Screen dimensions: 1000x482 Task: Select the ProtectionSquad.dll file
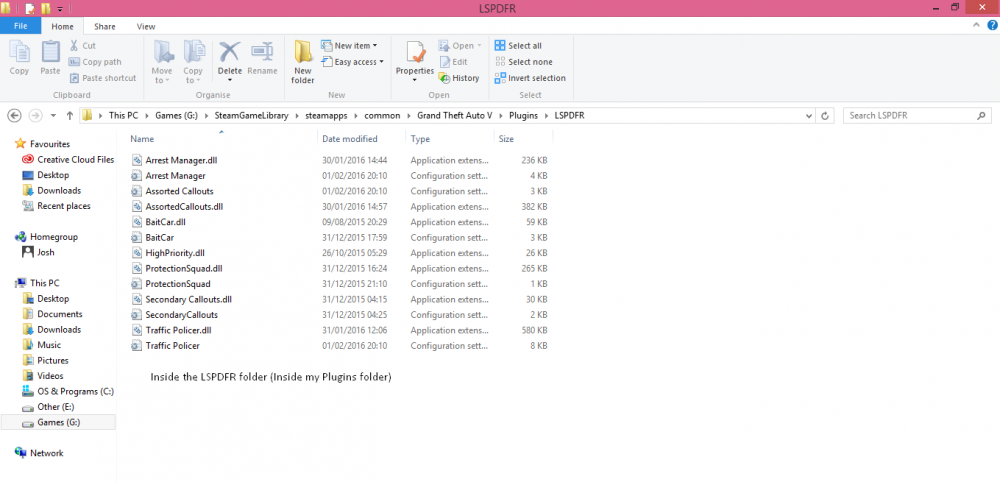[x=177, y=268]
